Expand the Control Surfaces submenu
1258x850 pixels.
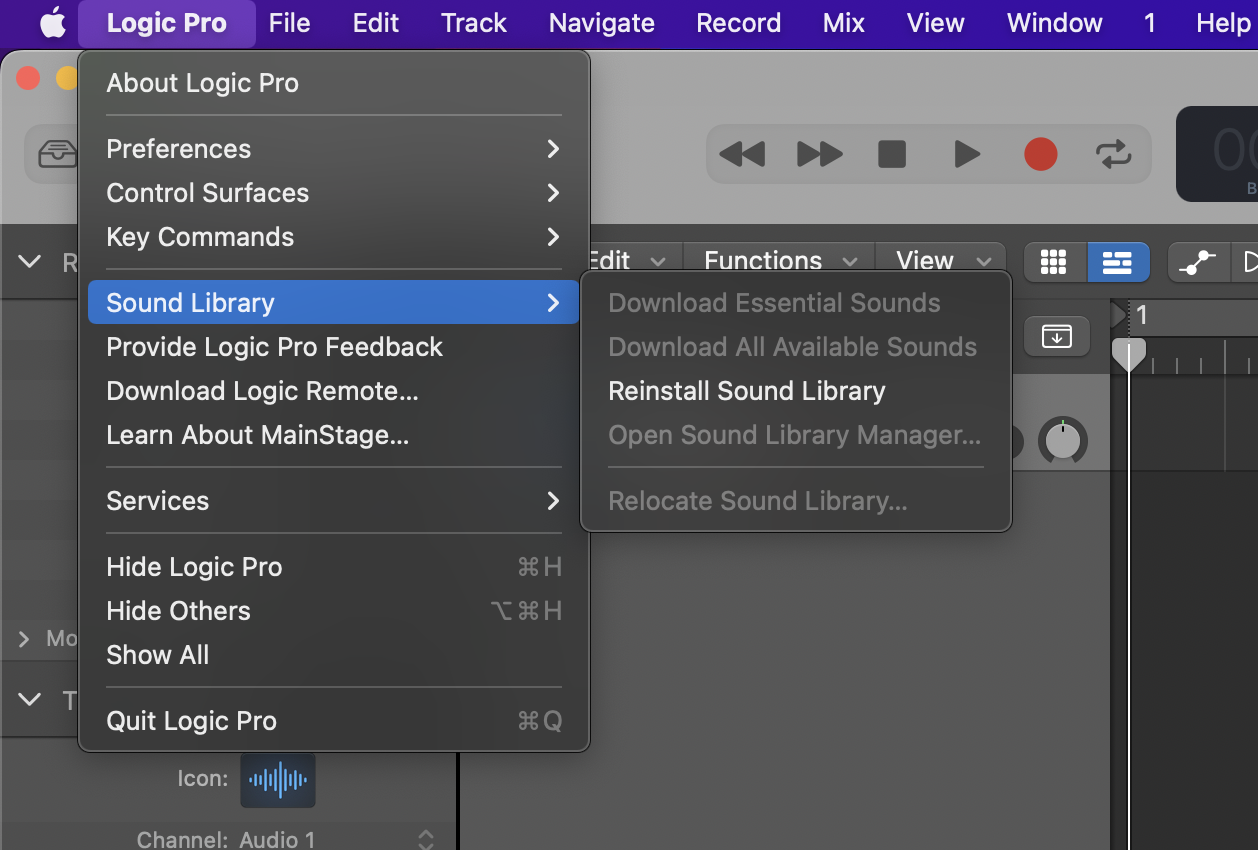333,193
